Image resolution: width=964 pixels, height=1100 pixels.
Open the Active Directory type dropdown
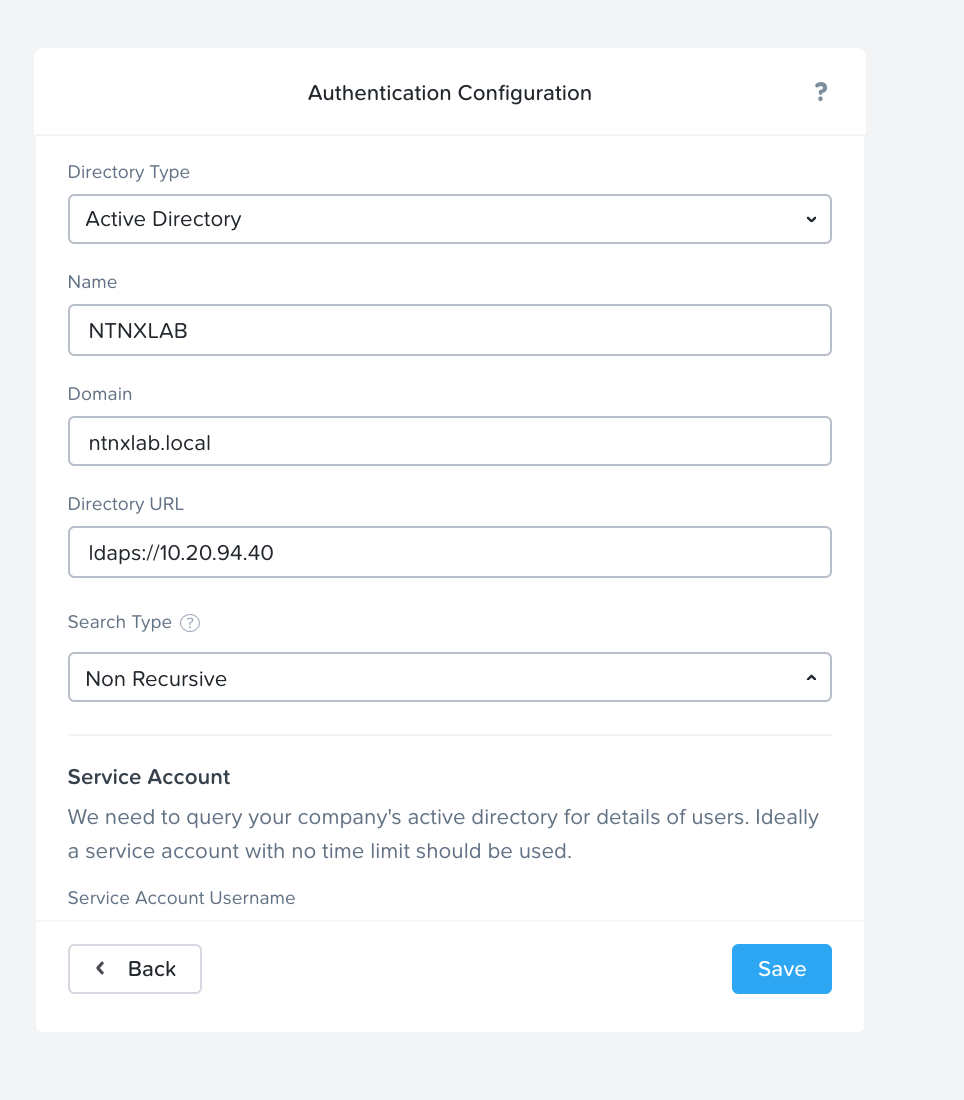[x=450, y=219]
